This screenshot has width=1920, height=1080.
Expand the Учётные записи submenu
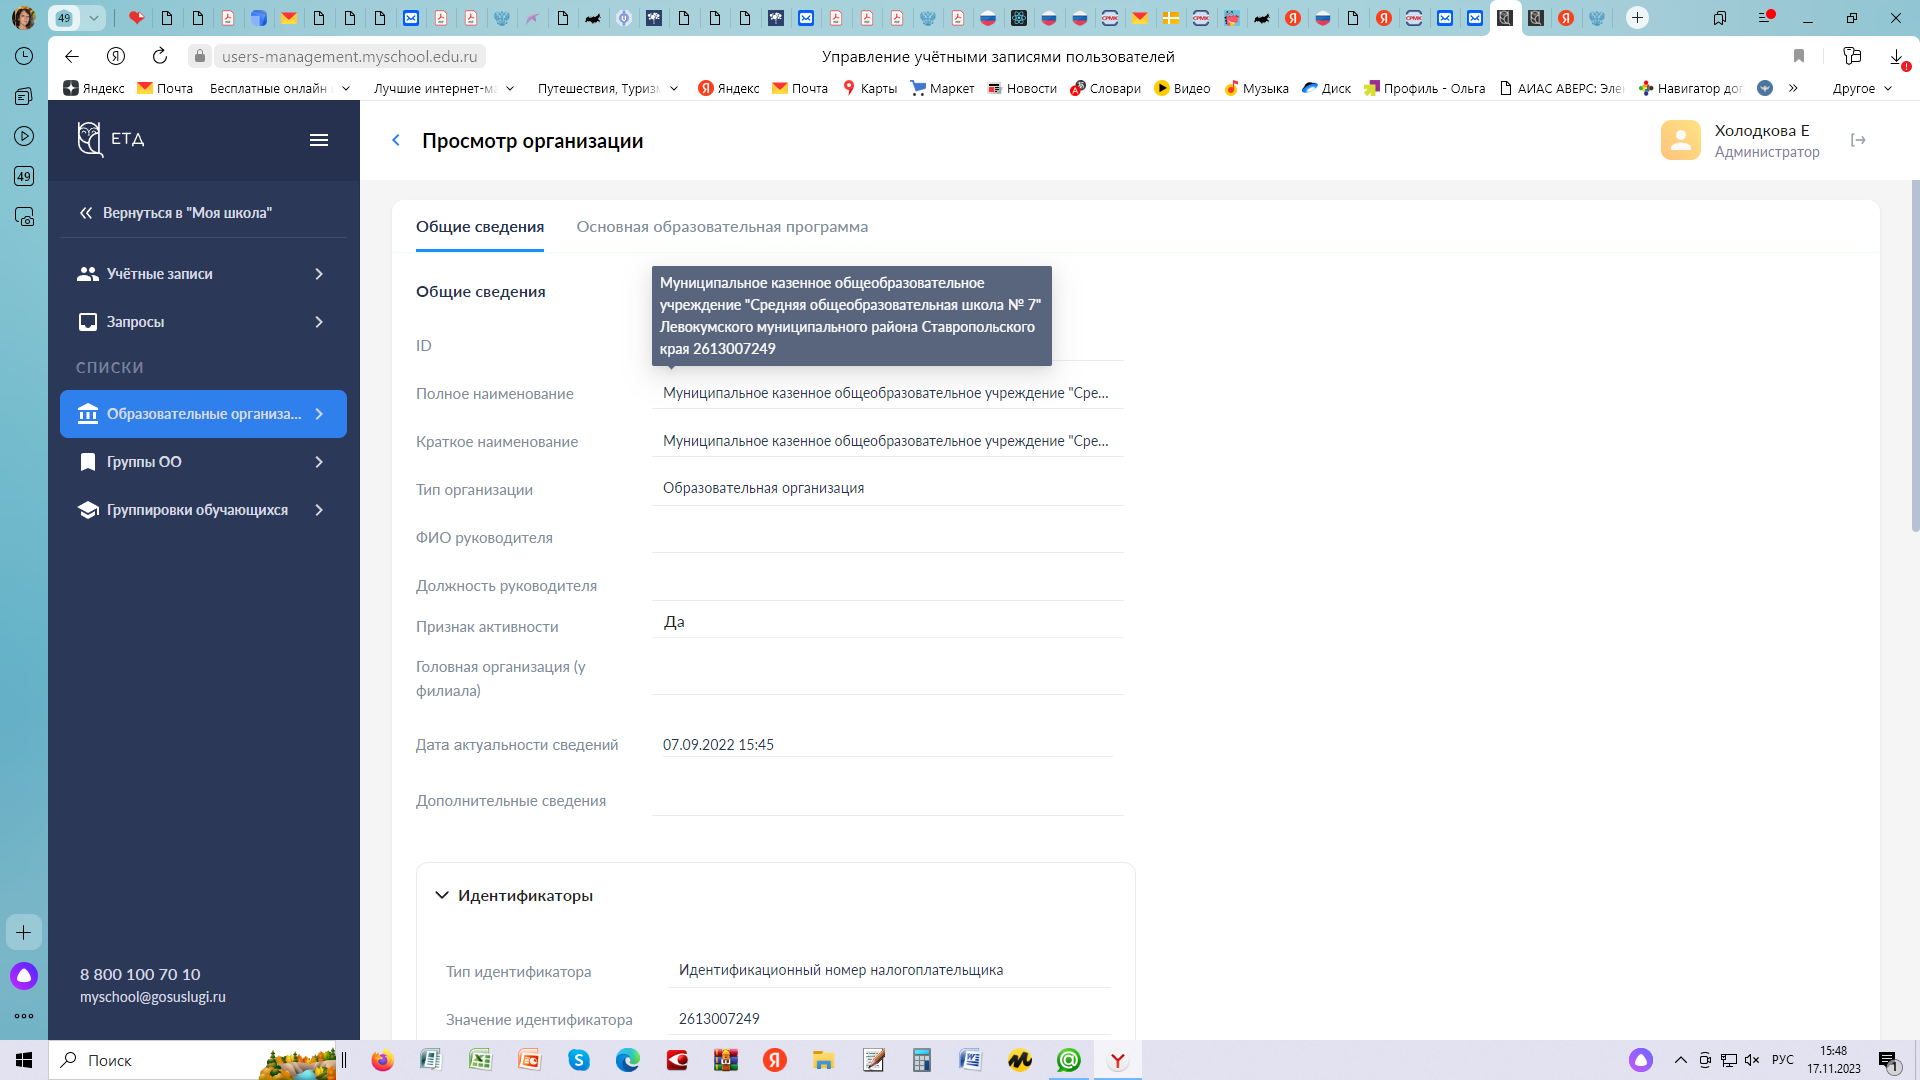(319, 274)
